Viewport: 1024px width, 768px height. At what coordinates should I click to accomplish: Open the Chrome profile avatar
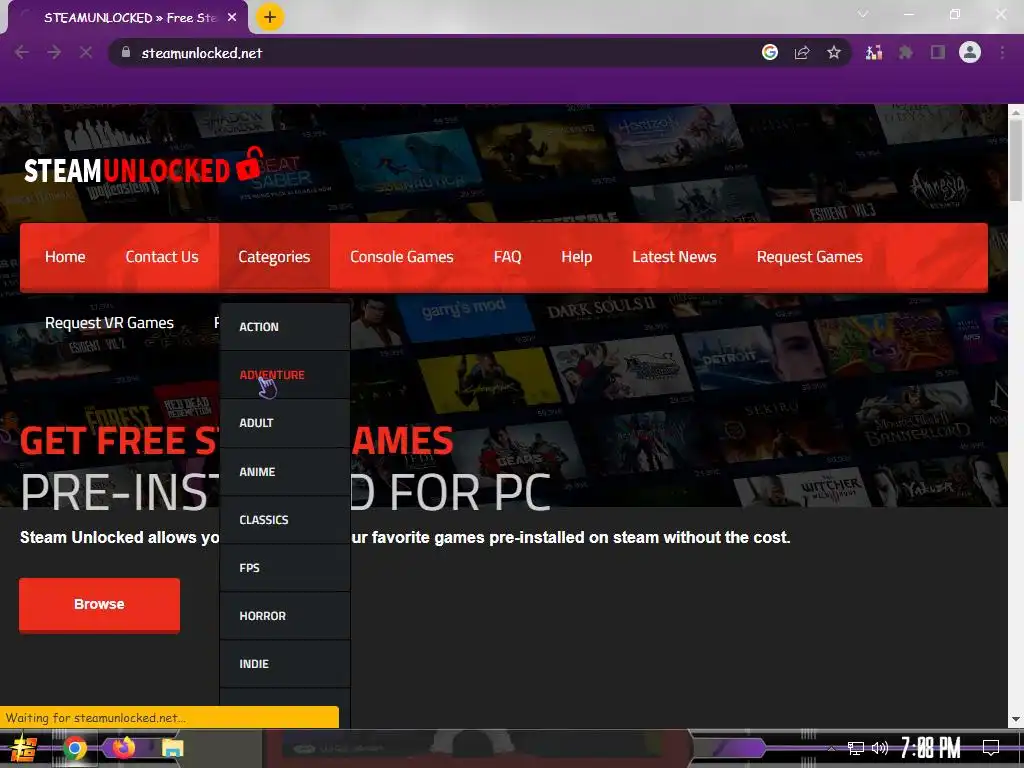click(970, 52)
